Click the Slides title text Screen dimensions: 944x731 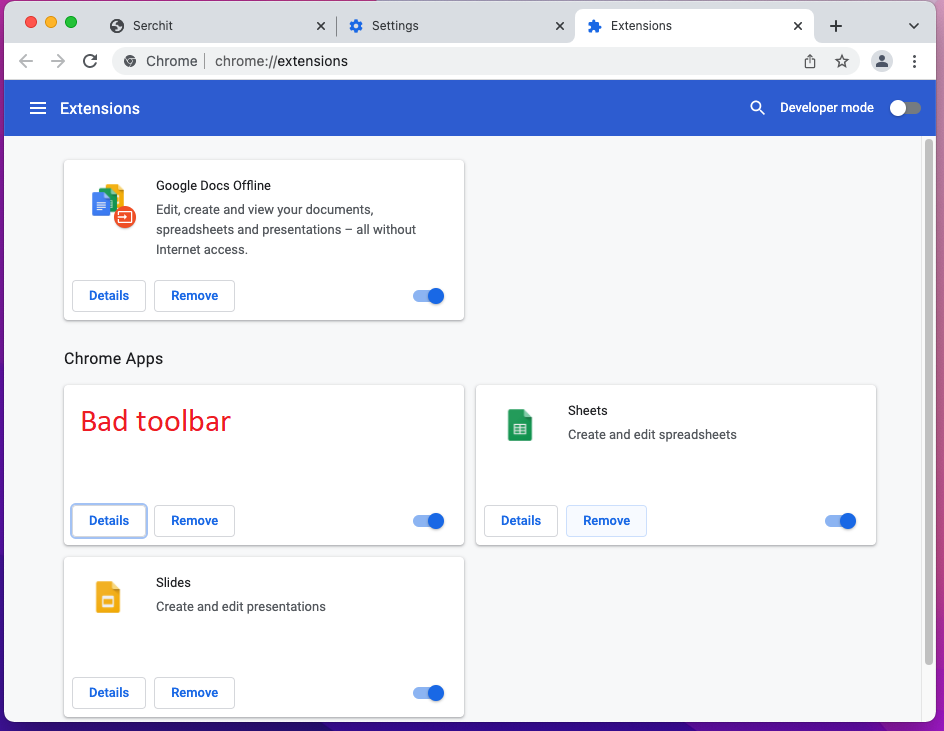173,583
